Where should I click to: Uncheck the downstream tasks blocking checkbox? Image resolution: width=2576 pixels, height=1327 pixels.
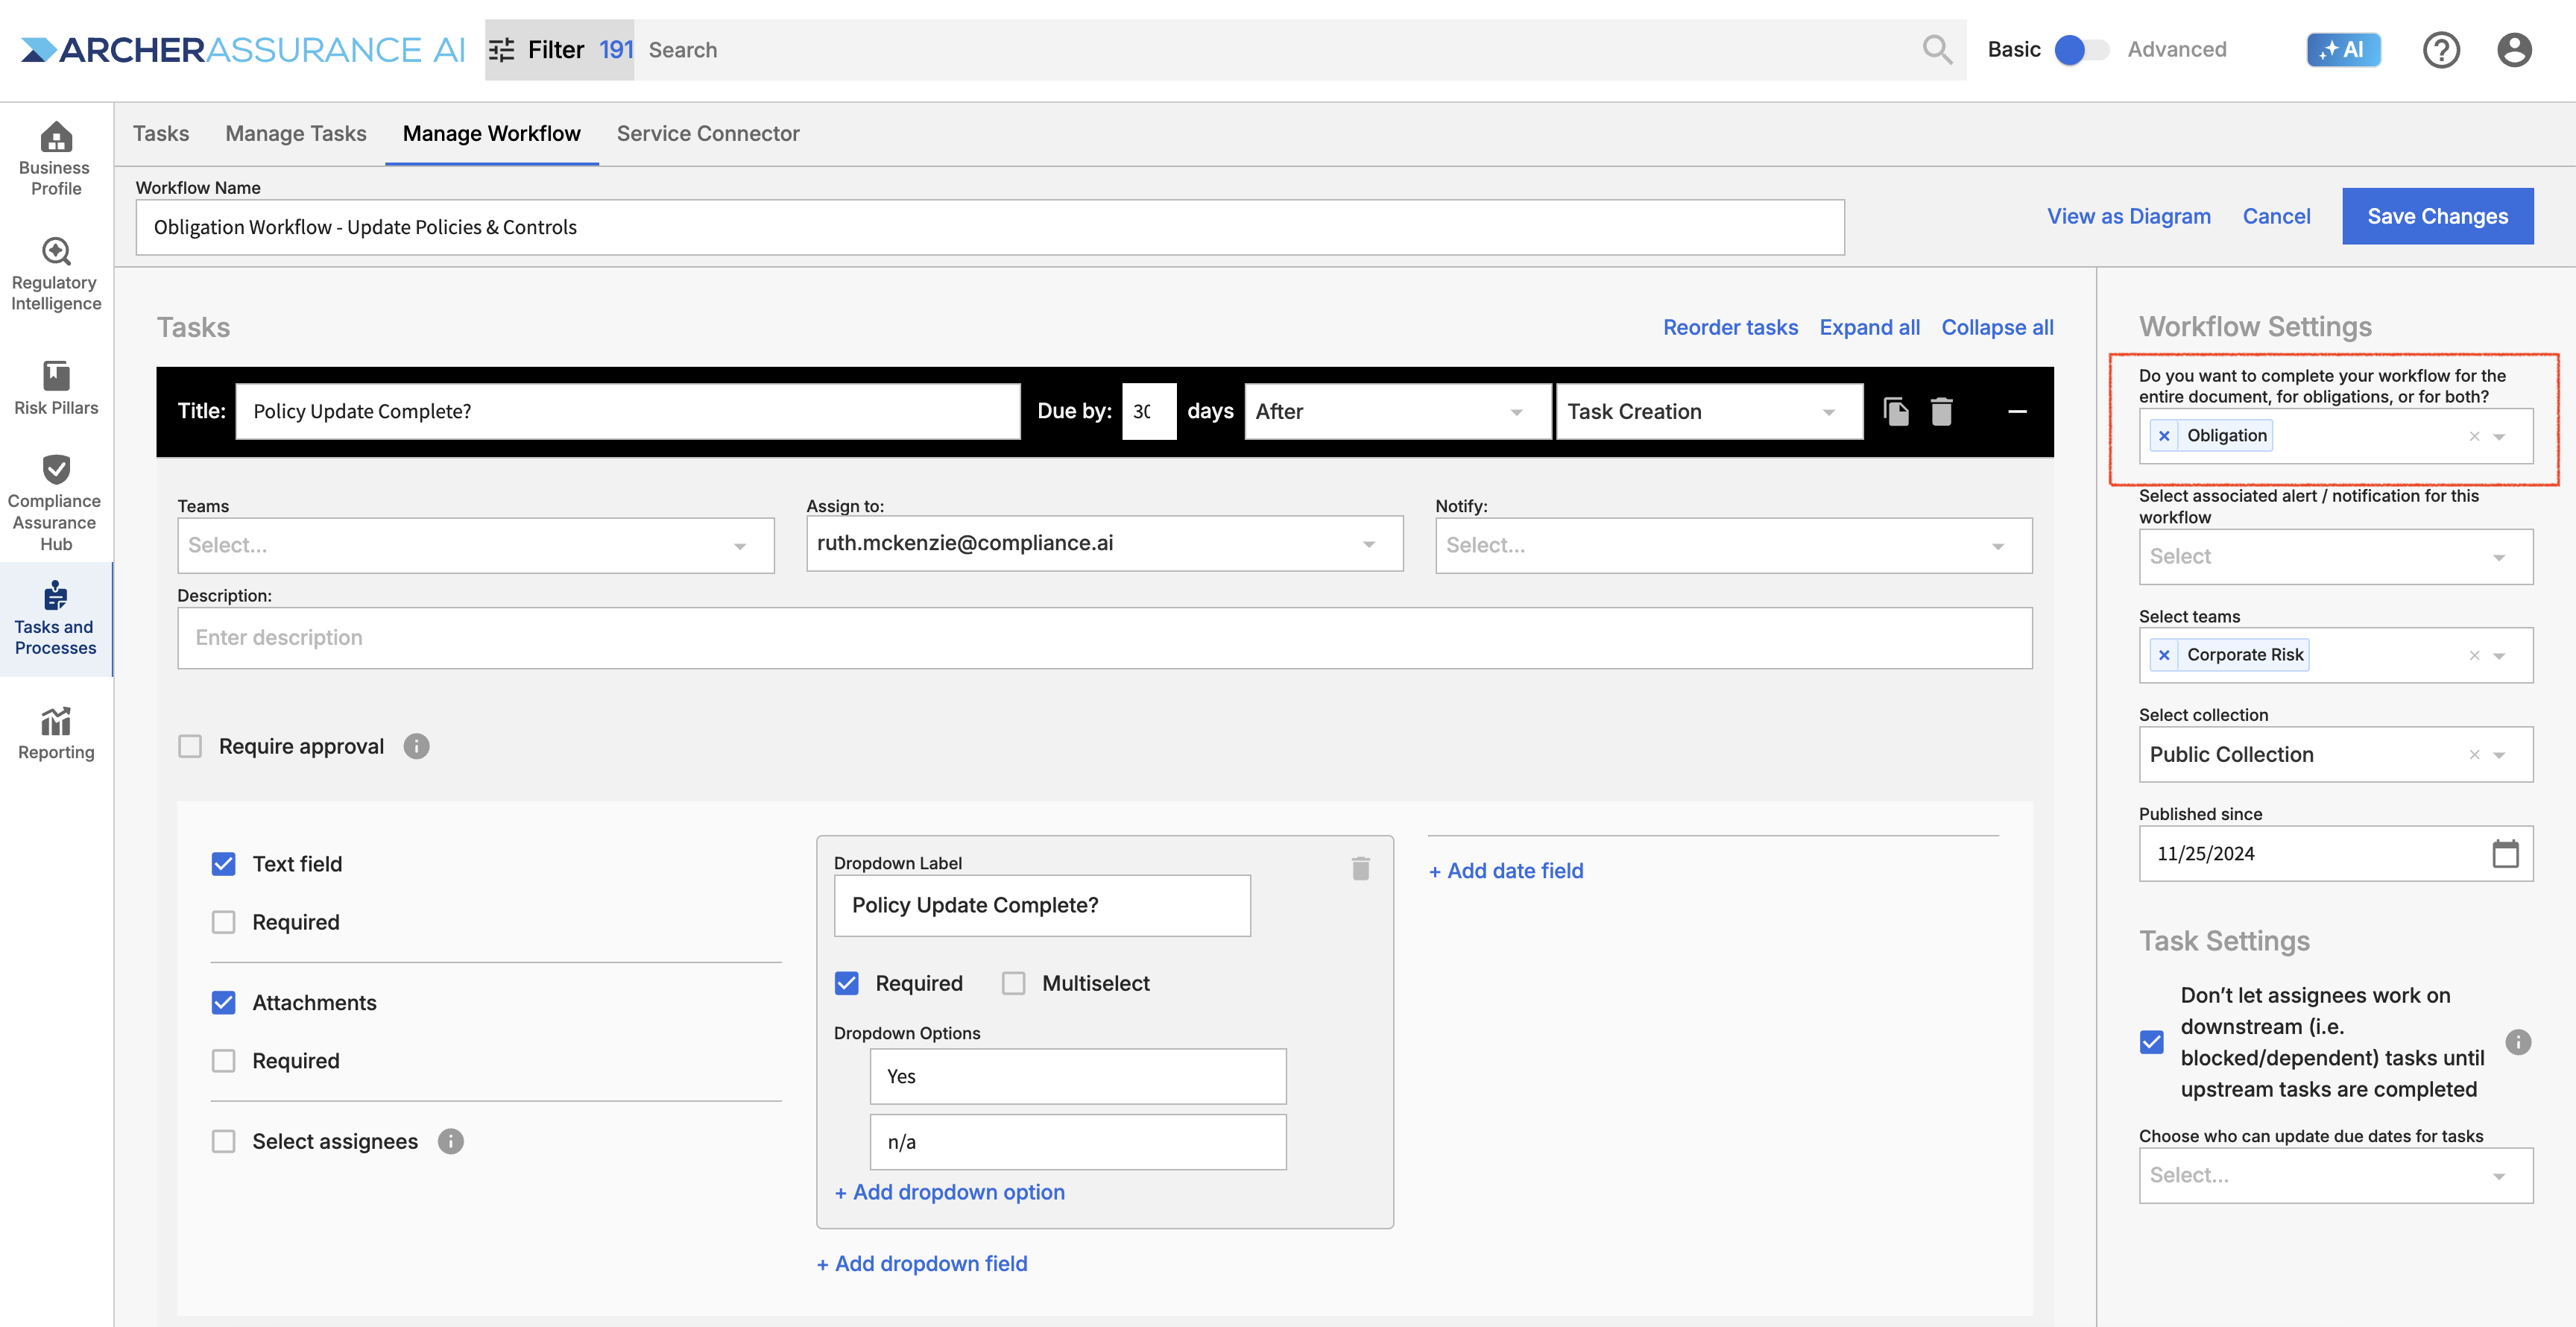[x=2151, y=1042]
